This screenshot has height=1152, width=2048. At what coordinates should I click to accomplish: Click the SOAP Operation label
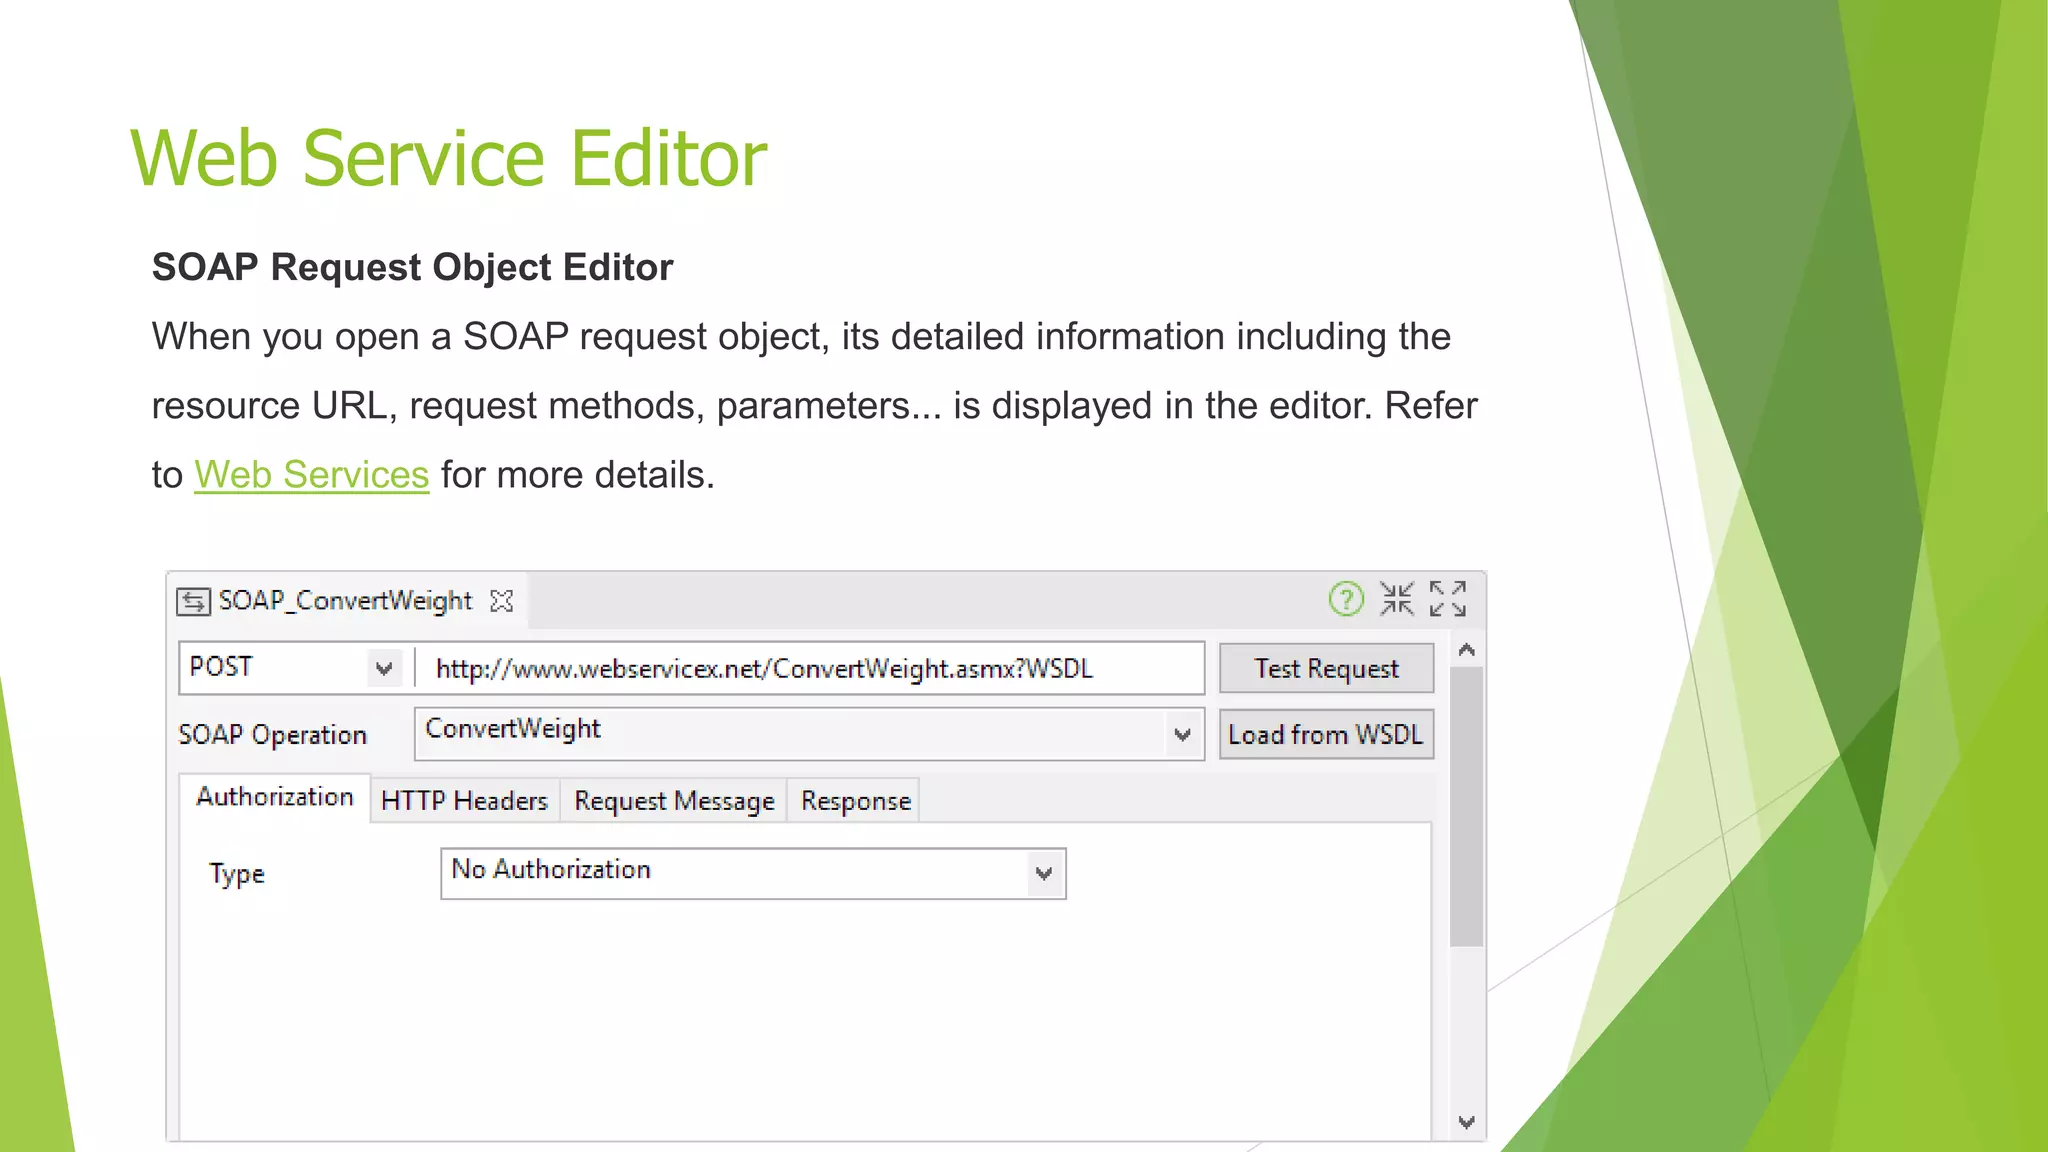click(x=273, y=735)
